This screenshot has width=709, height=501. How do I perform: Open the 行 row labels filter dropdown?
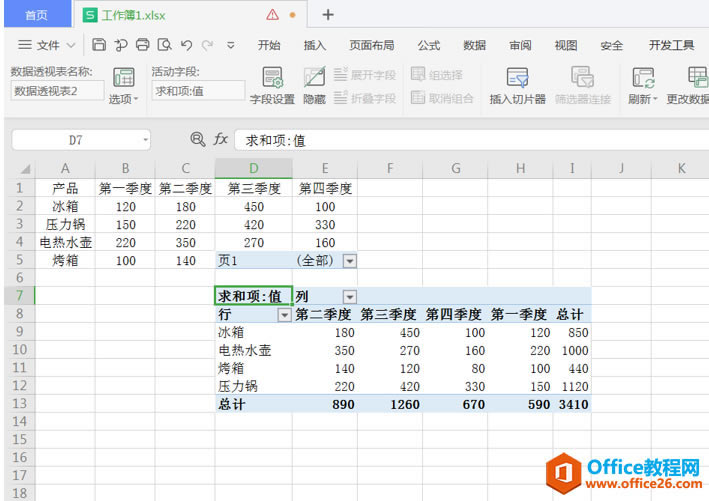pos(284,315)
